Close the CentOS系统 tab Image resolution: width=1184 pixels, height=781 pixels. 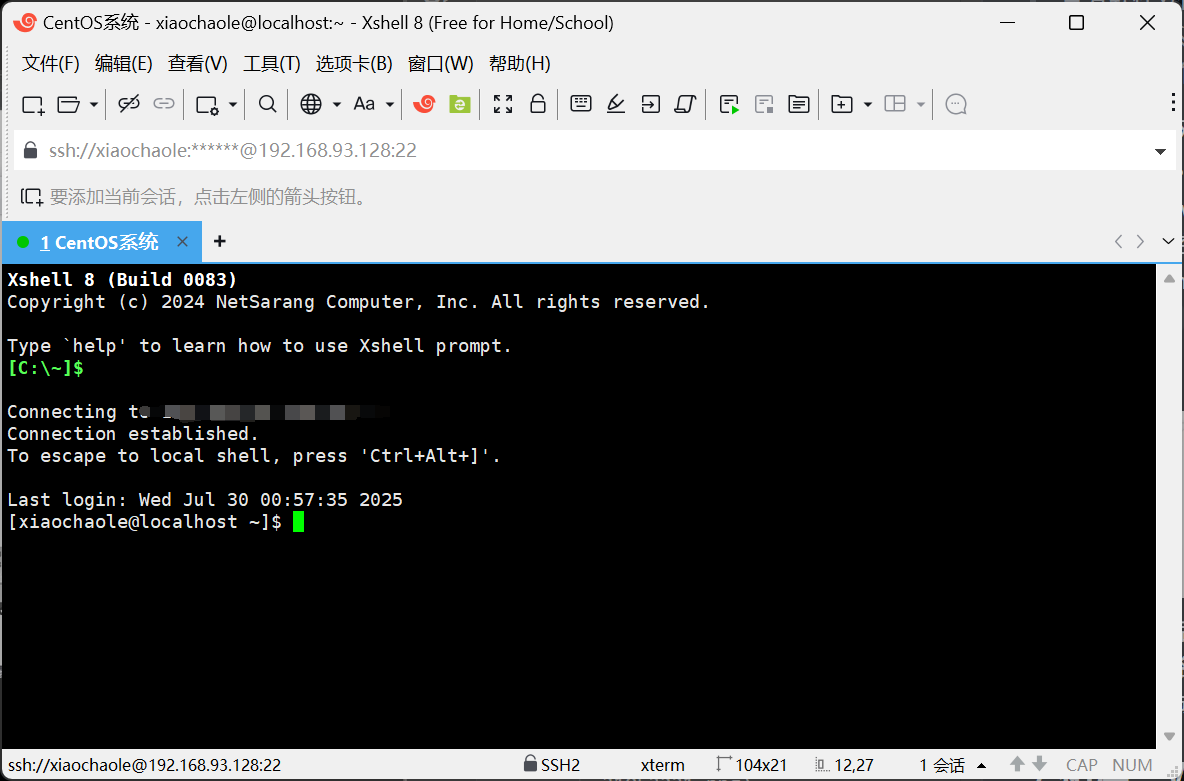click(x=183, y=242)
